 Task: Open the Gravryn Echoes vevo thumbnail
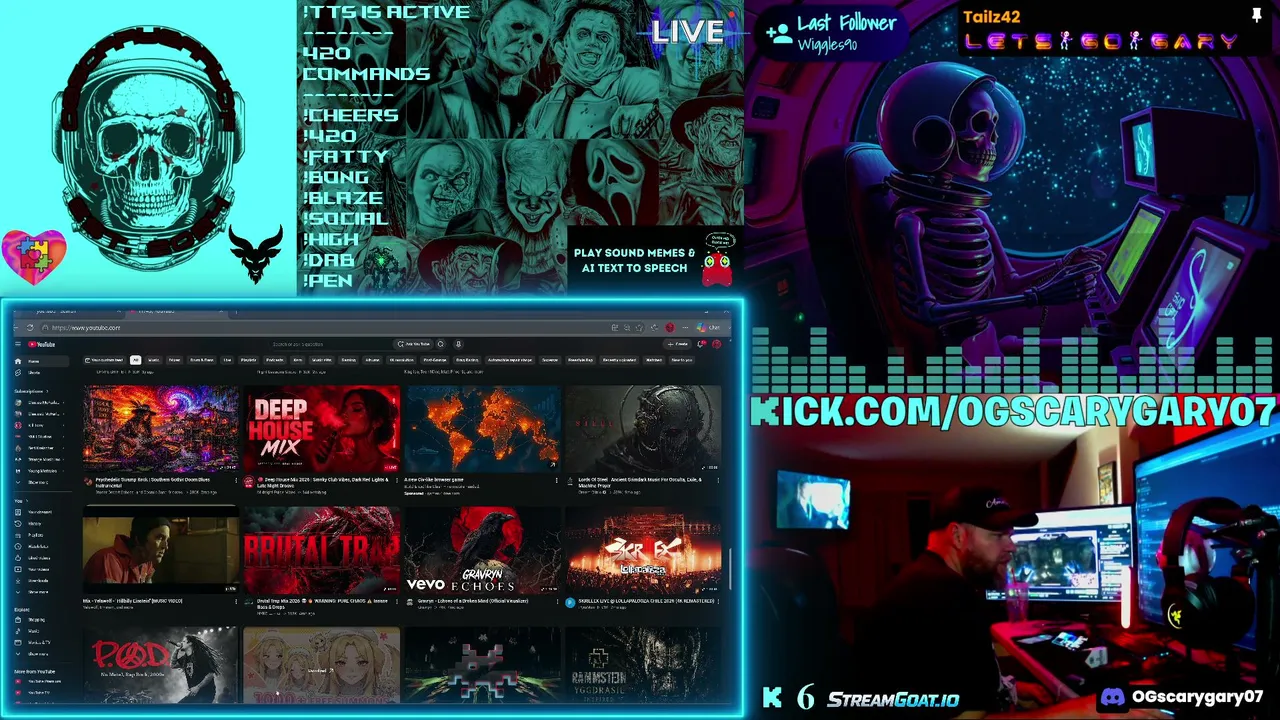[482, 549]
